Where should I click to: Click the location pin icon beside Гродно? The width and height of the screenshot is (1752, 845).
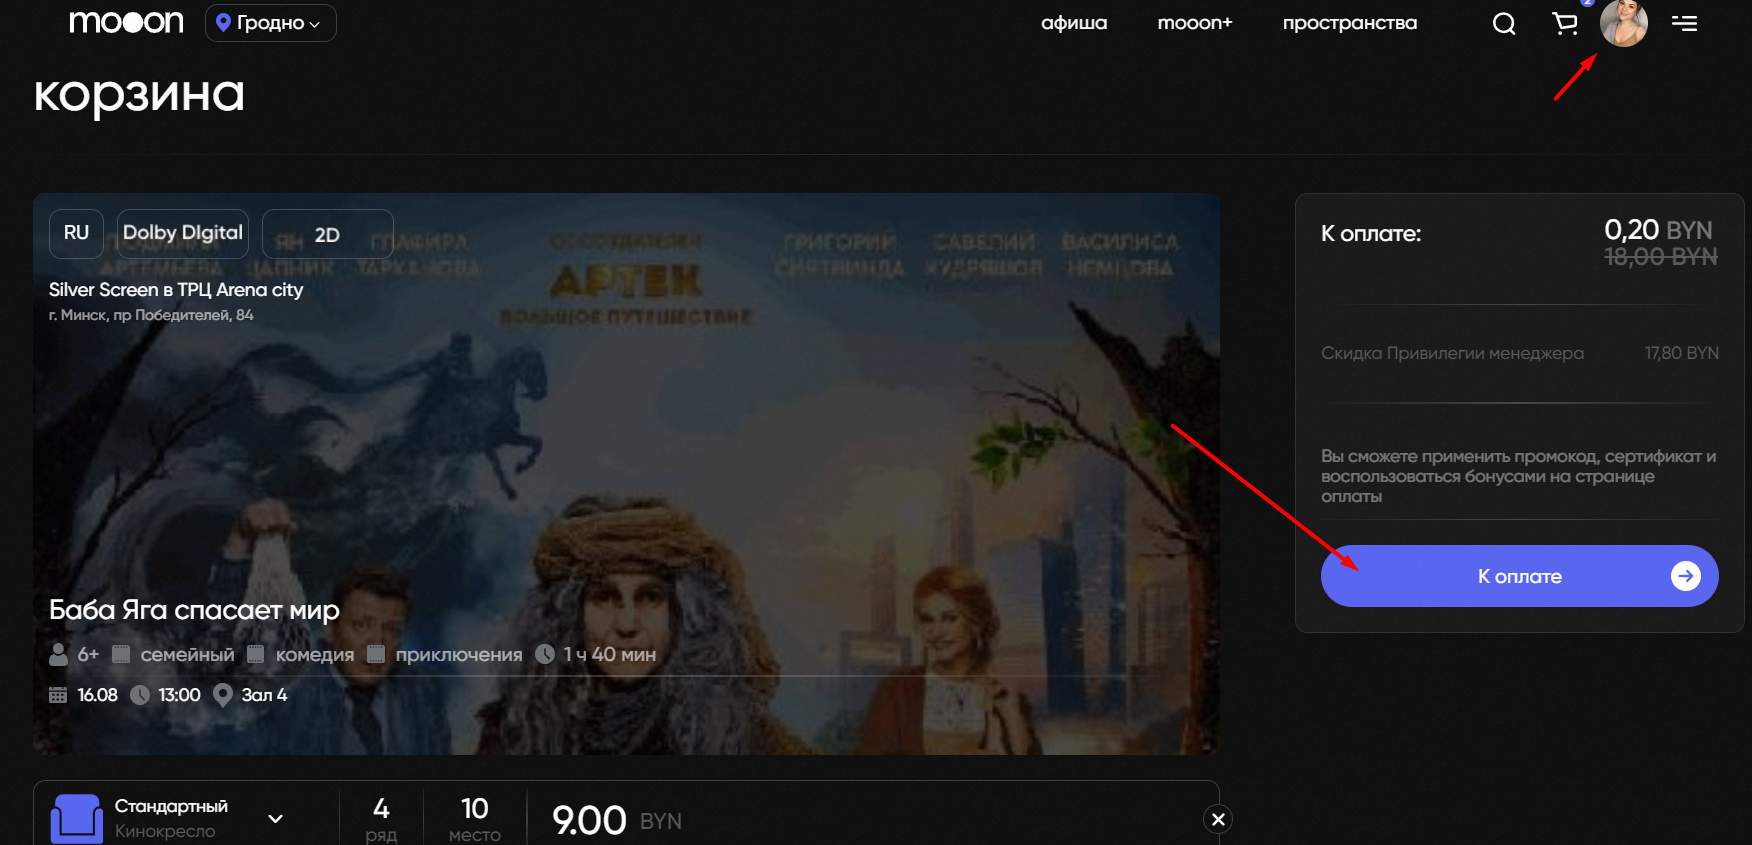point(223,23)
